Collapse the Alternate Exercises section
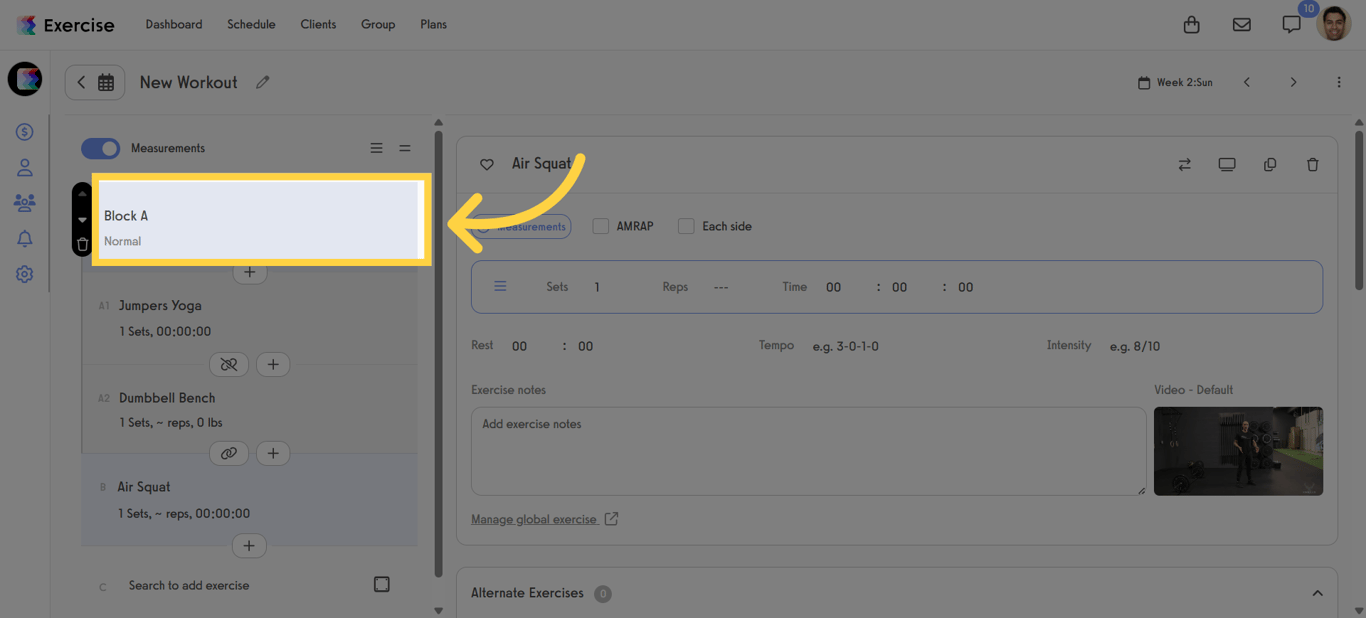The width and height of the screenshot is (1366, 618). tap(1317, 592)
